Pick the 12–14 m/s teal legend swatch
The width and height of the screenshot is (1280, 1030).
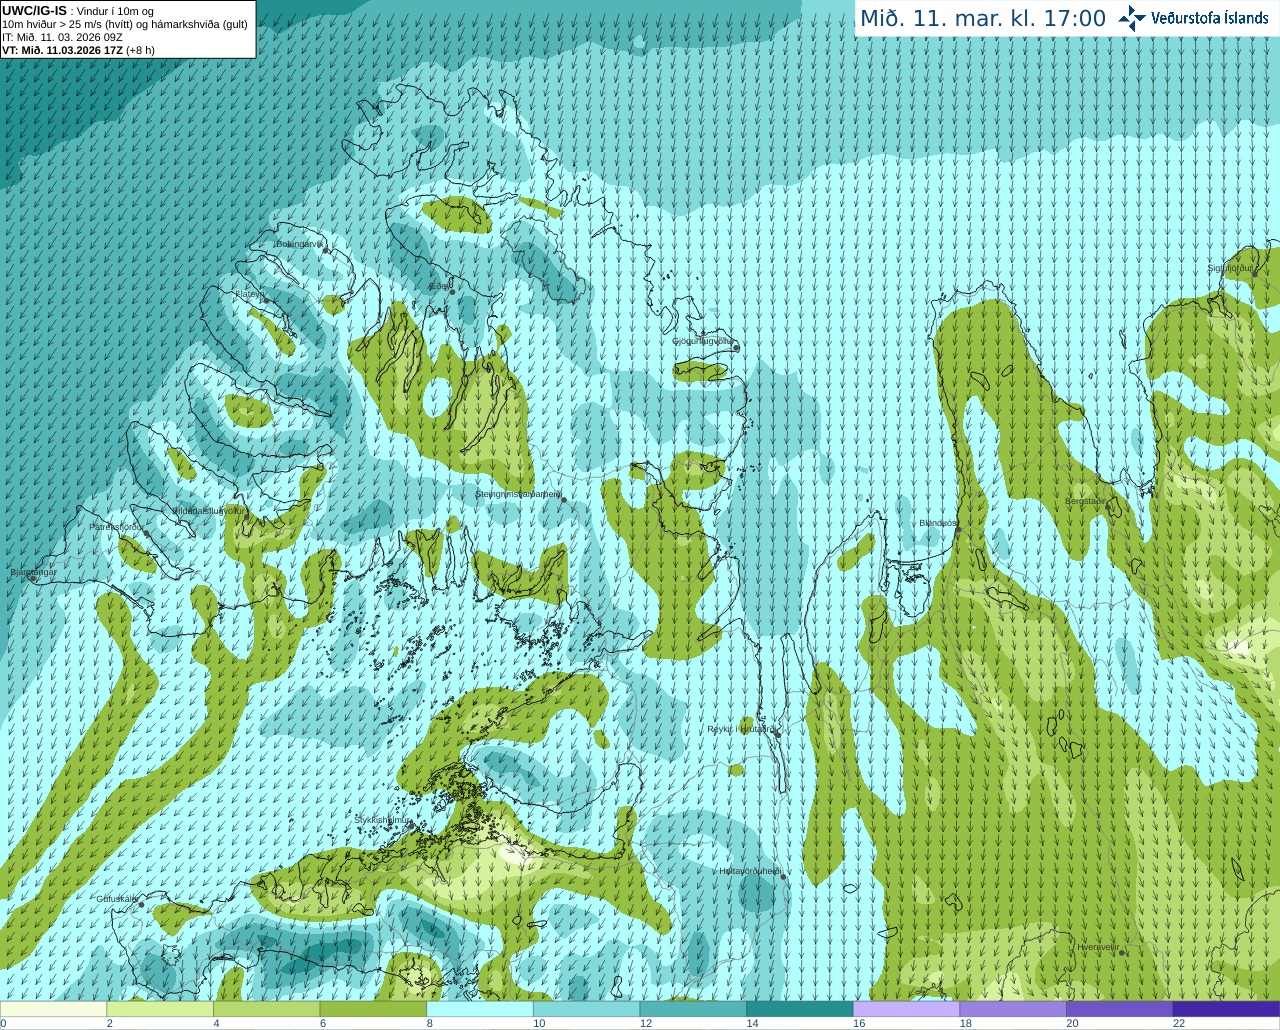[693, 1009]
